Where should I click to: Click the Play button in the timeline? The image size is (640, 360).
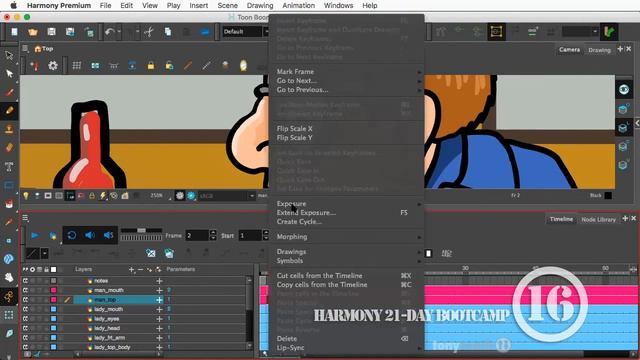click(x=35, y=235)
